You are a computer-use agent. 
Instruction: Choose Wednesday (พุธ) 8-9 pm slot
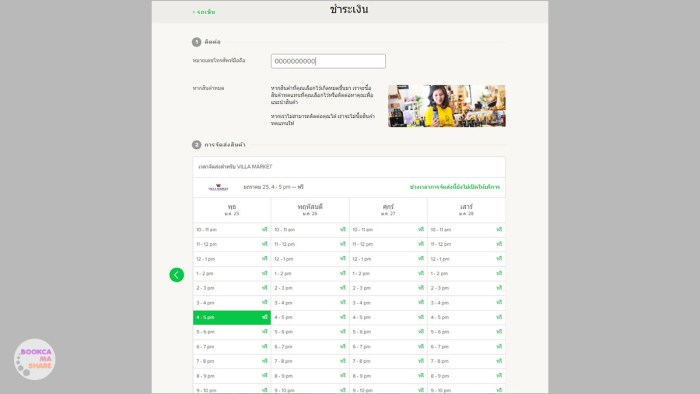pyautogui.click(x=232, y=376)
